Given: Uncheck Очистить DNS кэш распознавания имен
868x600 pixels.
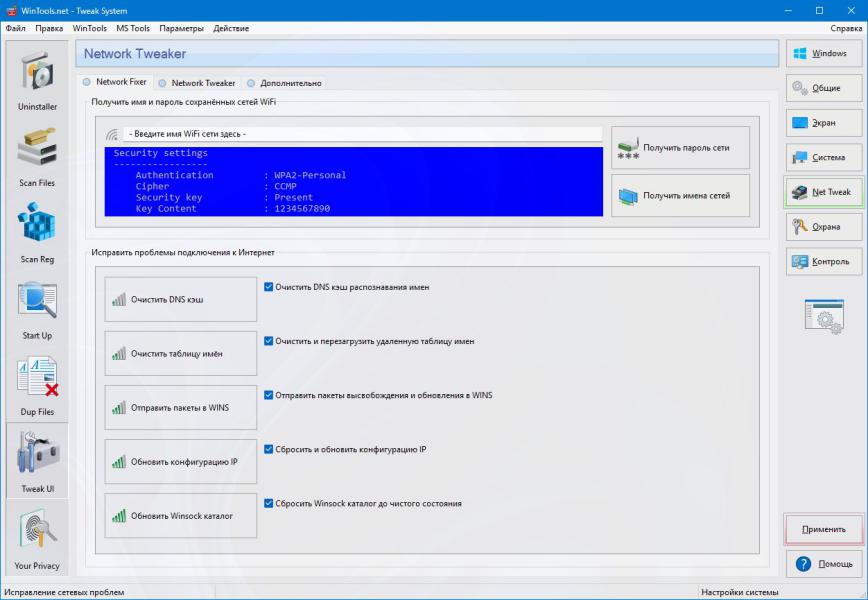Looking at the screenshot, I should pos(269,287).
